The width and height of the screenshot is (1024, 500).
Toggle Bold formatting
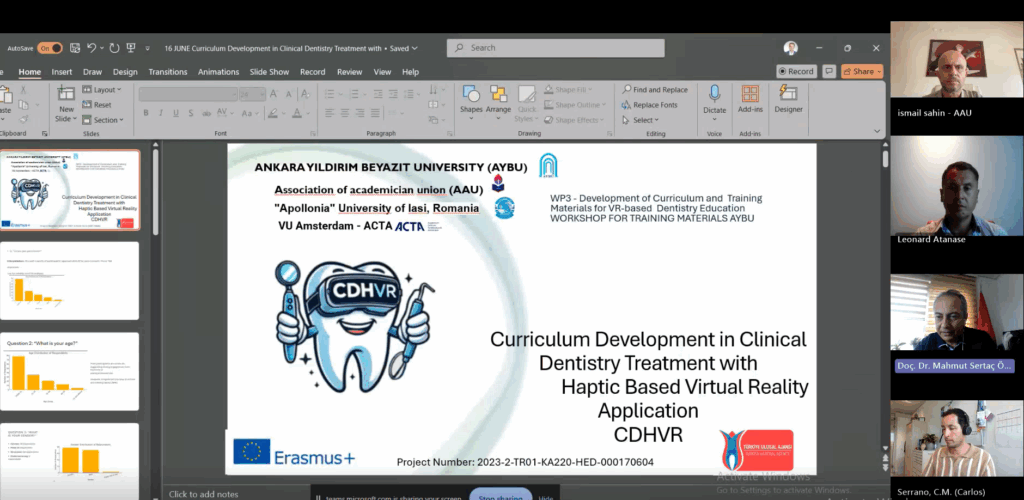pyautogui.click(x=146, y=114)
